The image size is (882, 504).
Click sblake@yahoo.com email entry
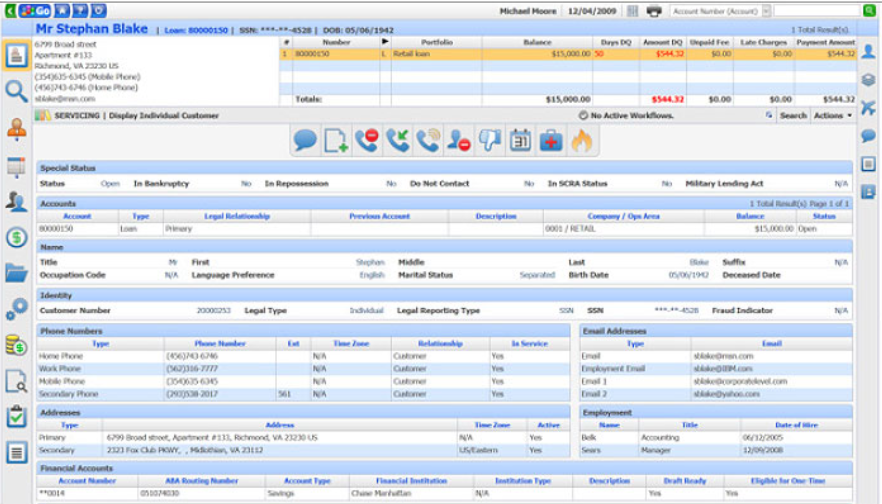[726, 394]
